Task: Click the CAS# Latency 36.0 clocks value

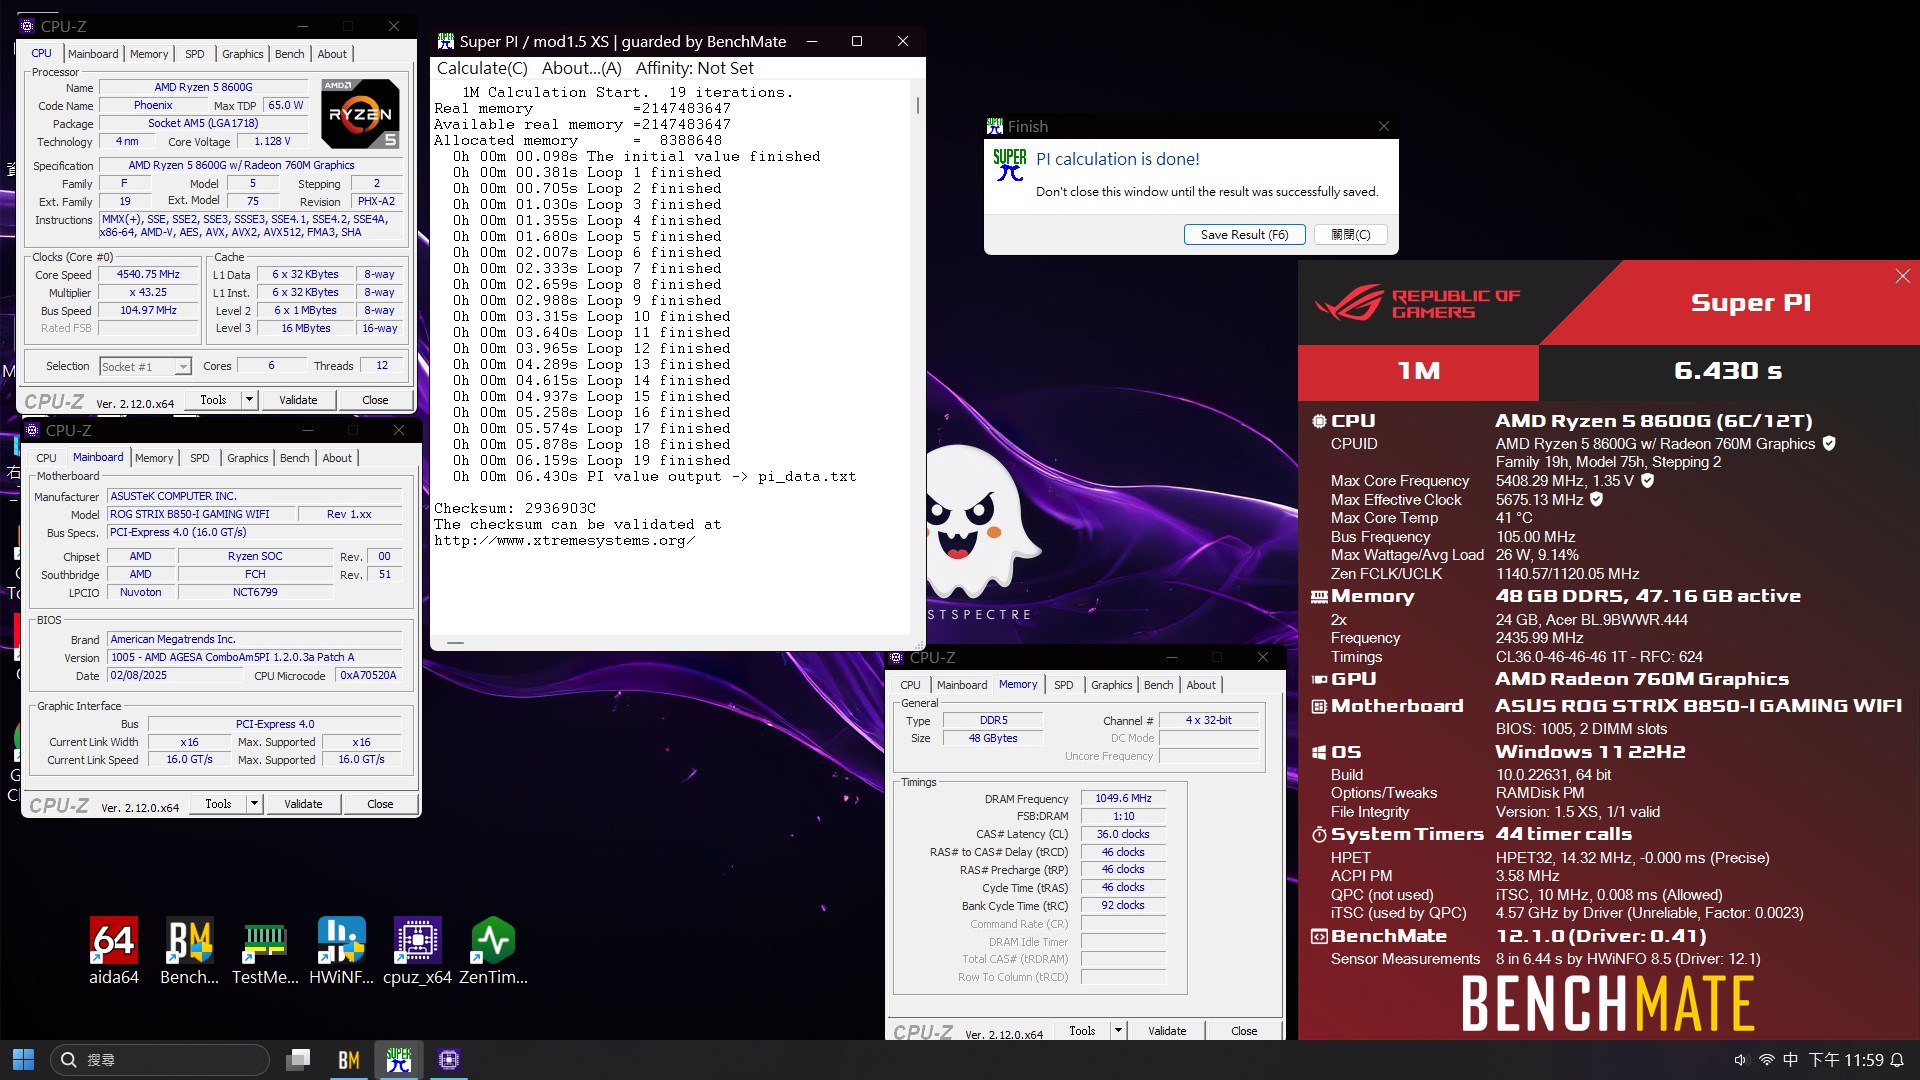Action: [x=1123, y=834]
